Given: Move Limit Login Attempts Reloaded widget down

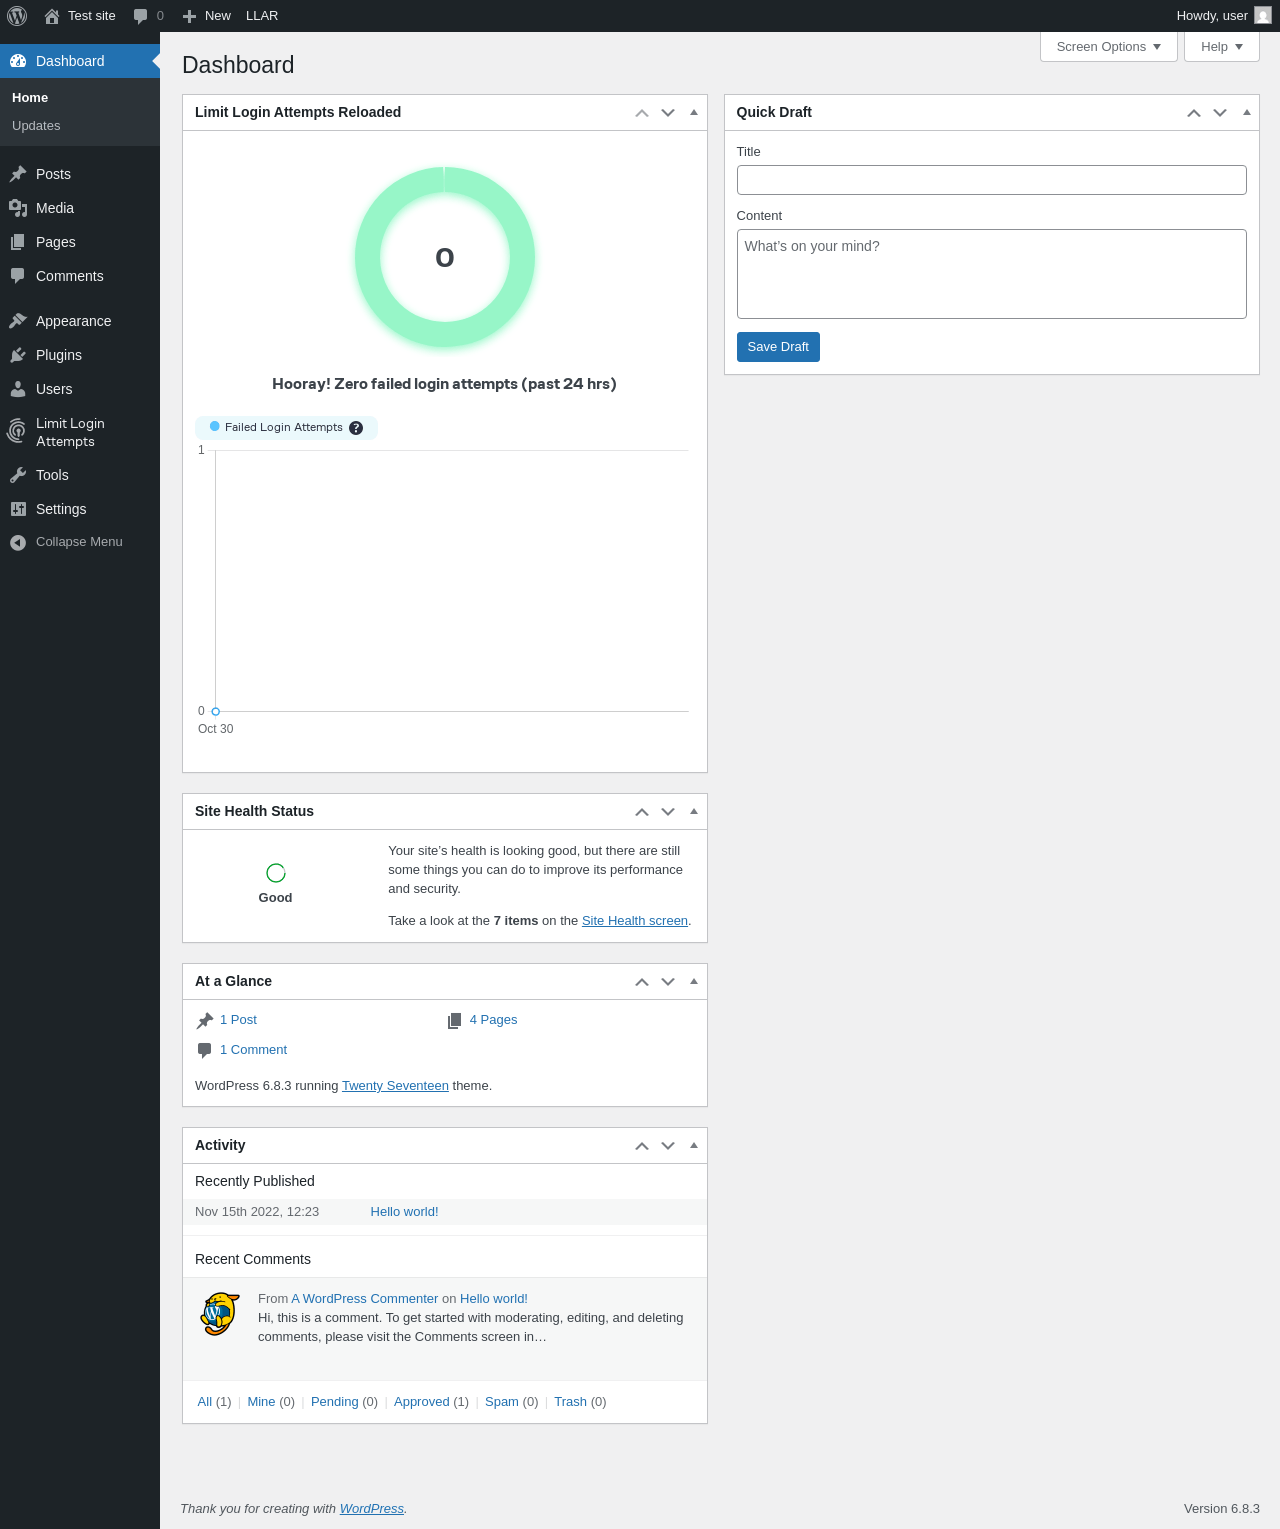Looking at the screenshot, I should tap(668, 113).
